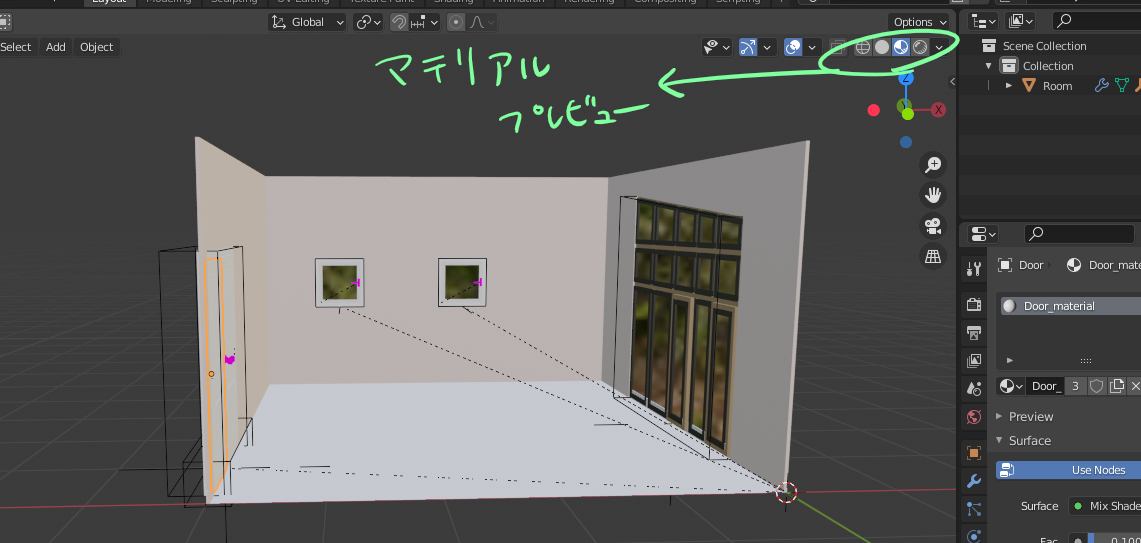
Task: Open the Modifier properties wrench tab
Action: pos(974,480)
